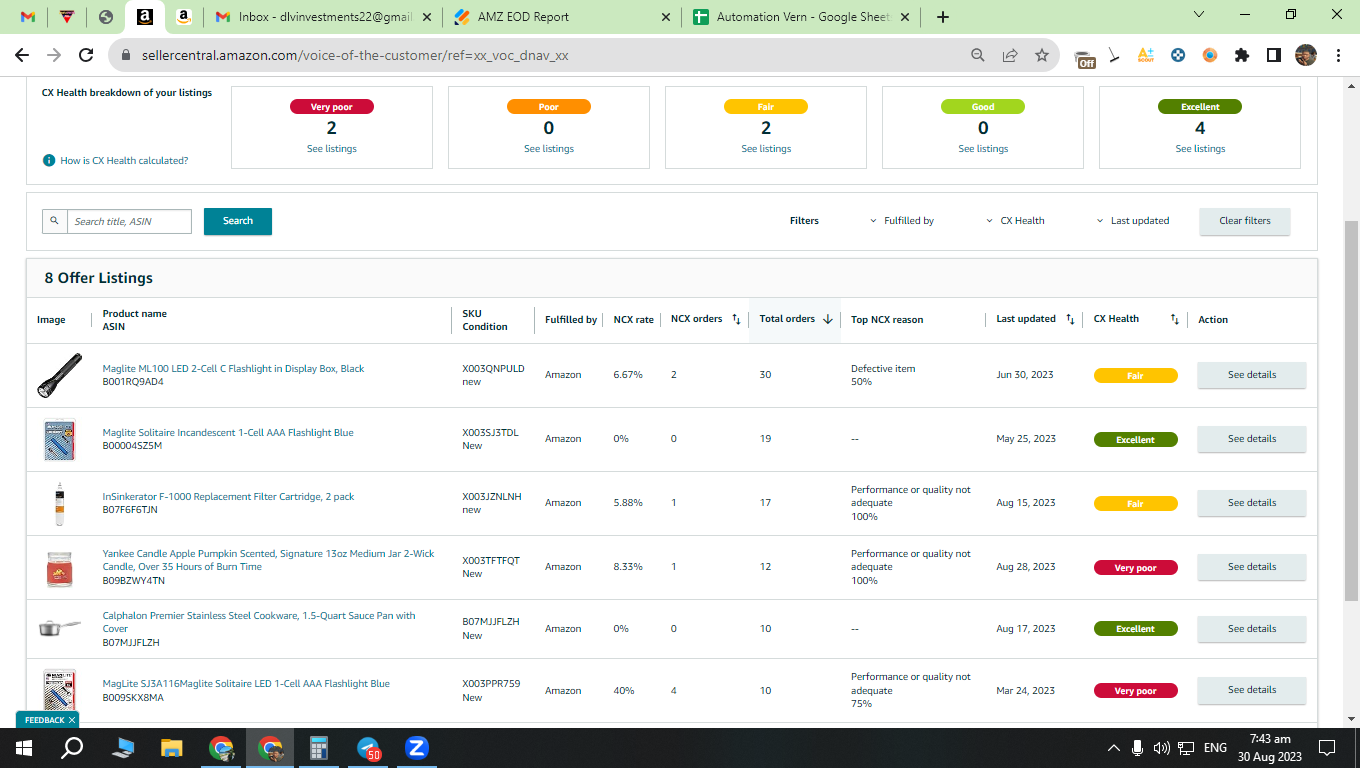Open the Chrome profile avatar
This screenshot has width=1360, height=768.
click(x=1305, y=55)
